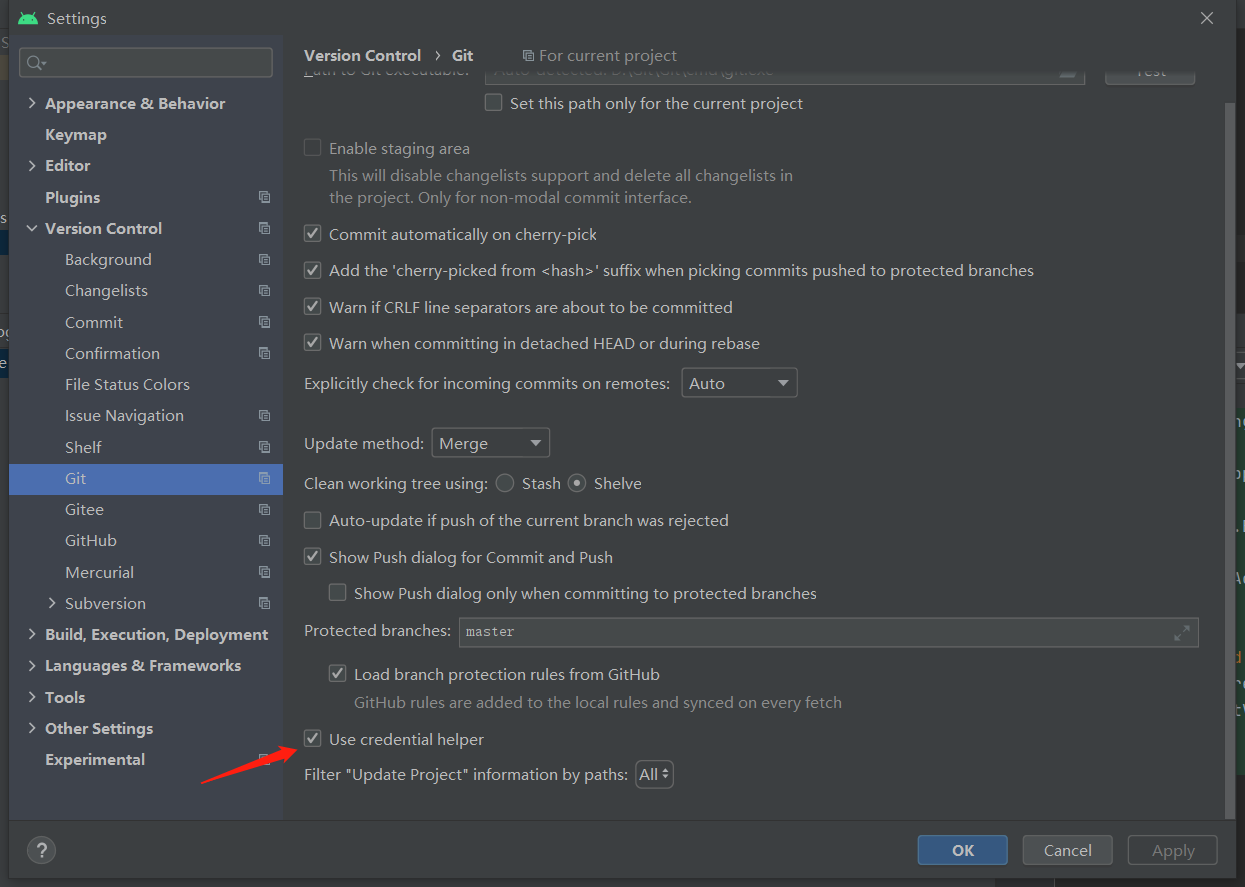Click the Apply button
The height and width of the screenshot is (887, 1245).
[1173, 850]
